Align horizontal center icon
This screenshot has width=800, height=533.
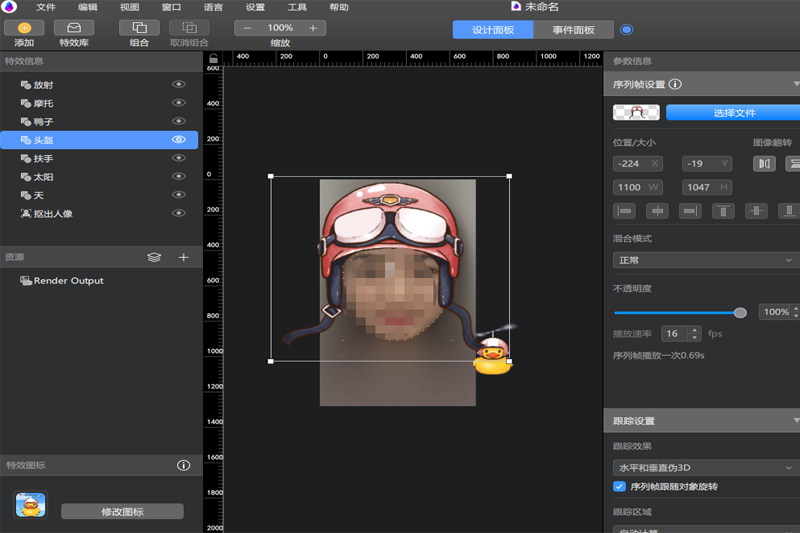(x=657, y=211)
